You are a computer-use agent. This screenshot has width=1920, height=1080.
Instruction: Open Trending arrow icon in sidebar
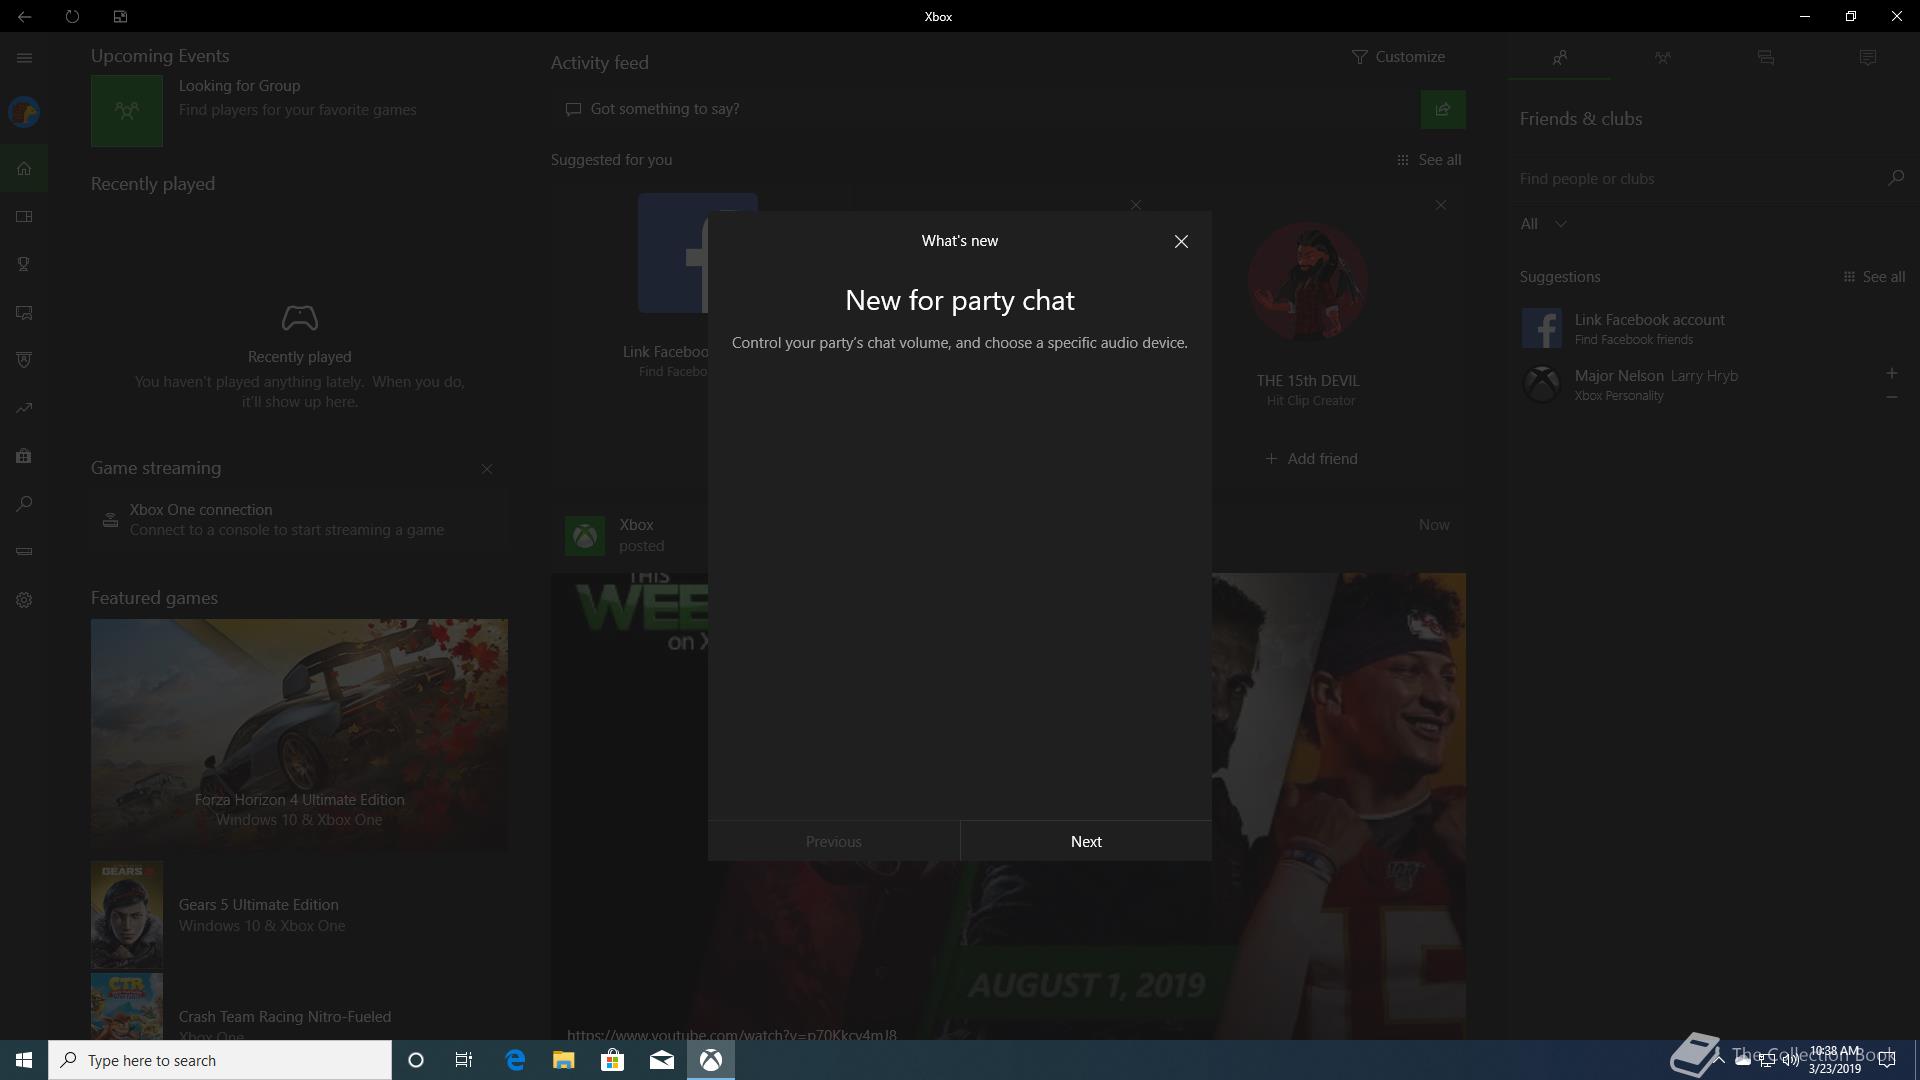click(x=24, y=408)
